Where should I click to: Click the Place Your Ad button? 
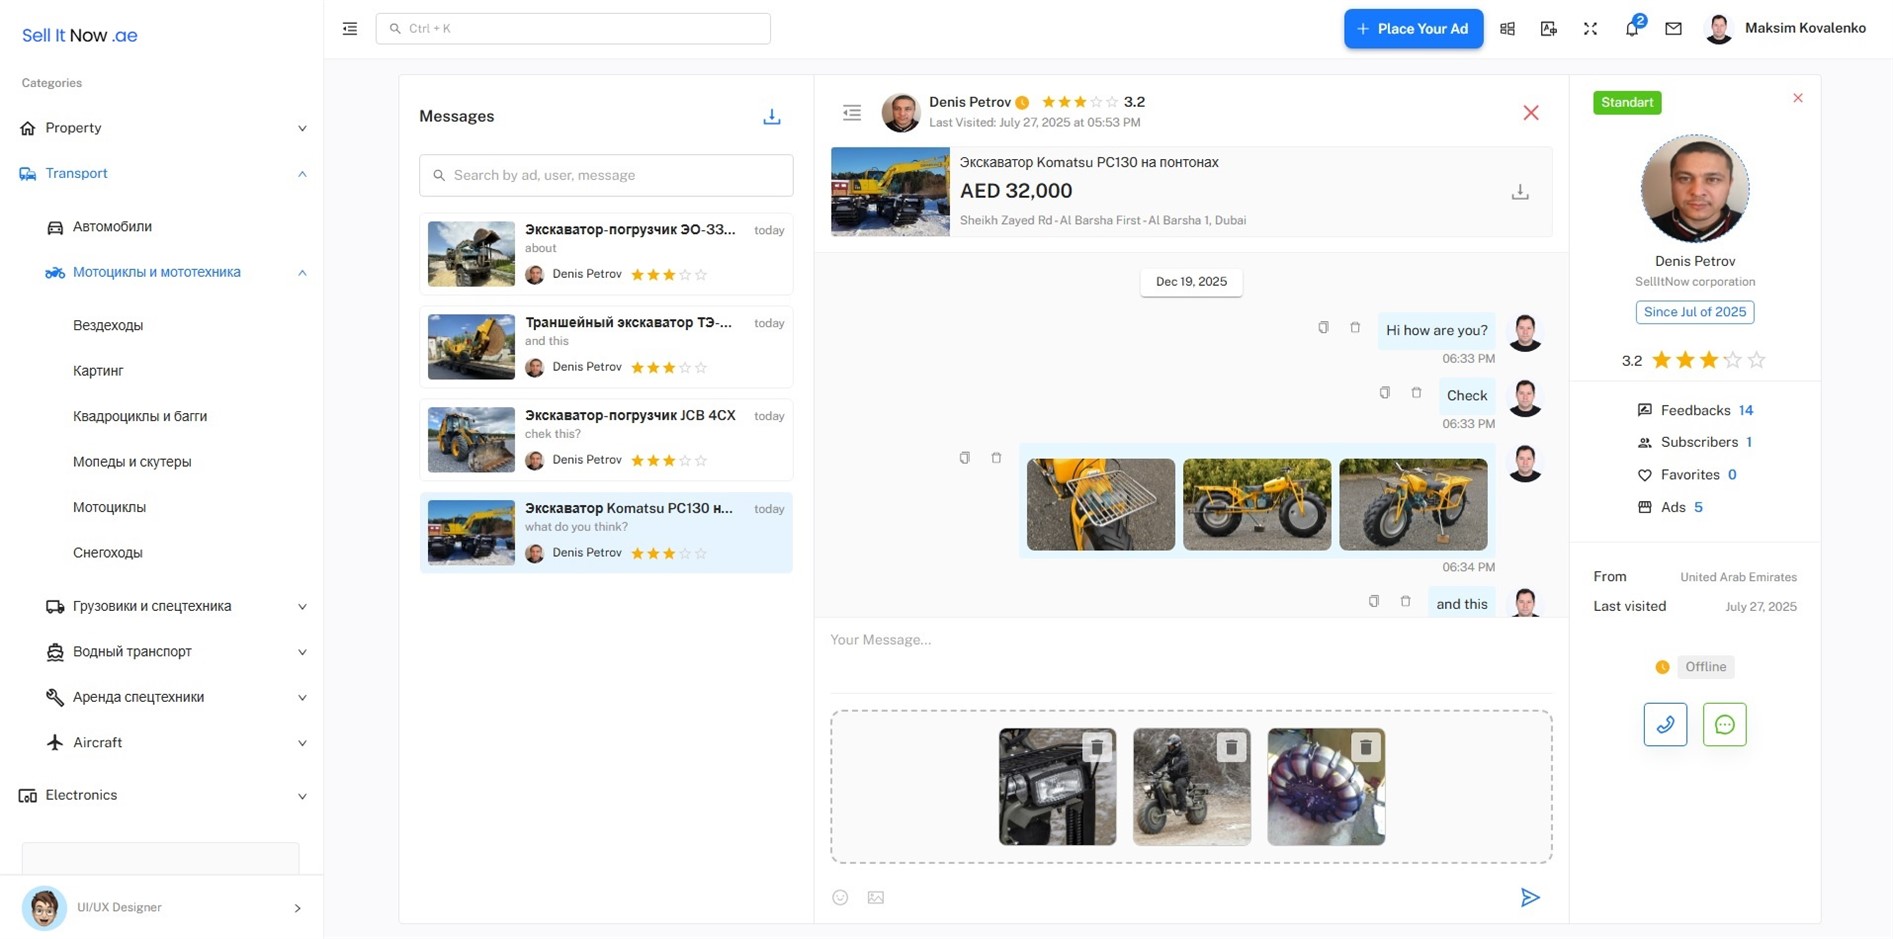(1412, 29)
